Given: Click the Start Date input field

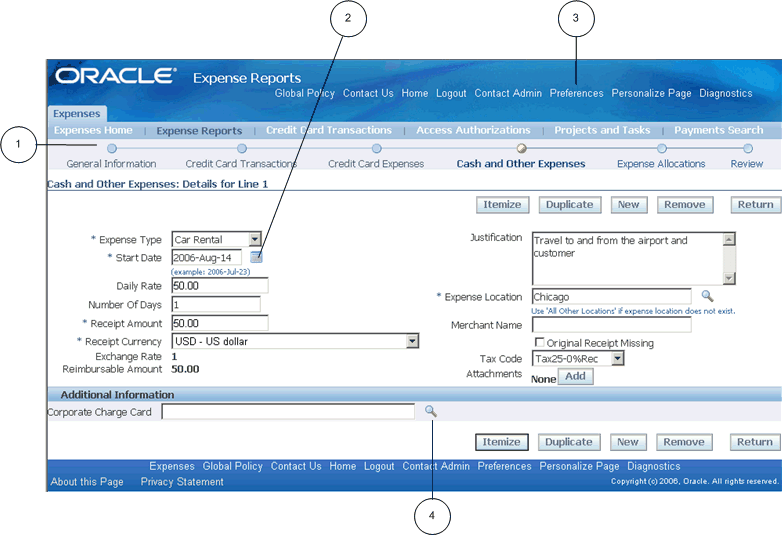Looking at the screenshot, I should pos(207,258).
